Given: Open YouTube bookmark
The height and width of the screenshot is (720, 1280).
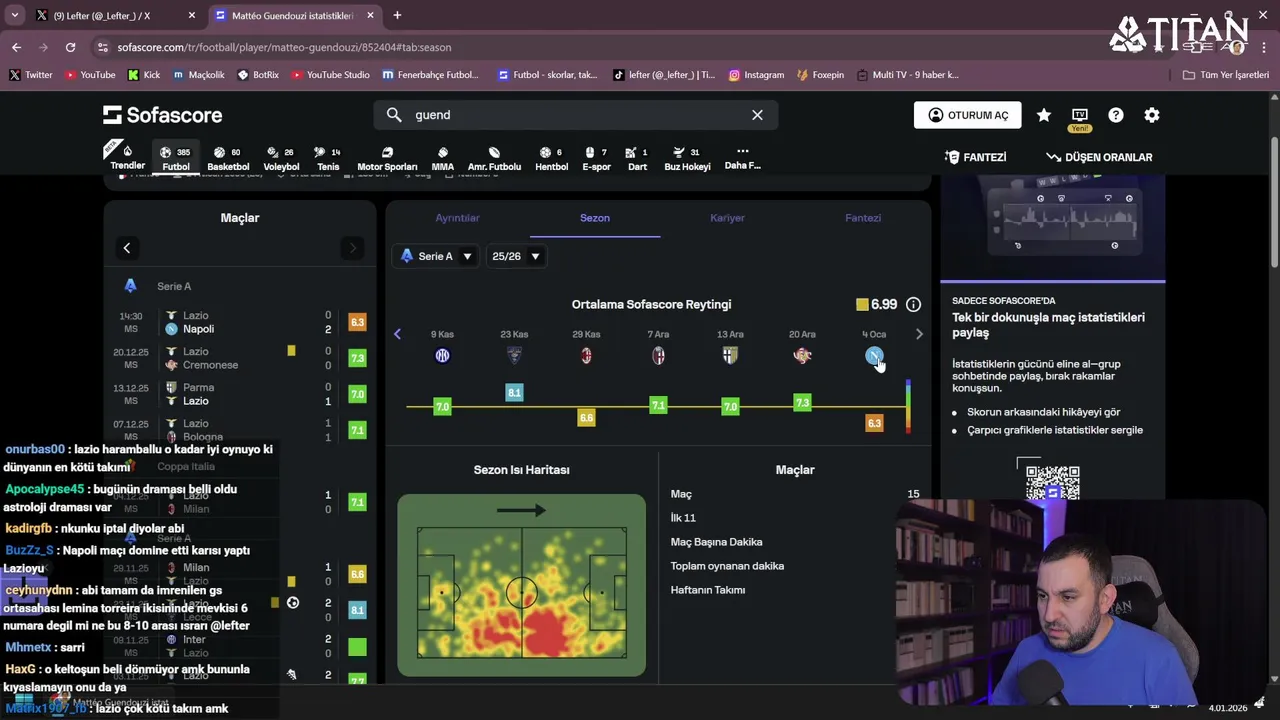Looking at the screenshot, I should point(90,75).
